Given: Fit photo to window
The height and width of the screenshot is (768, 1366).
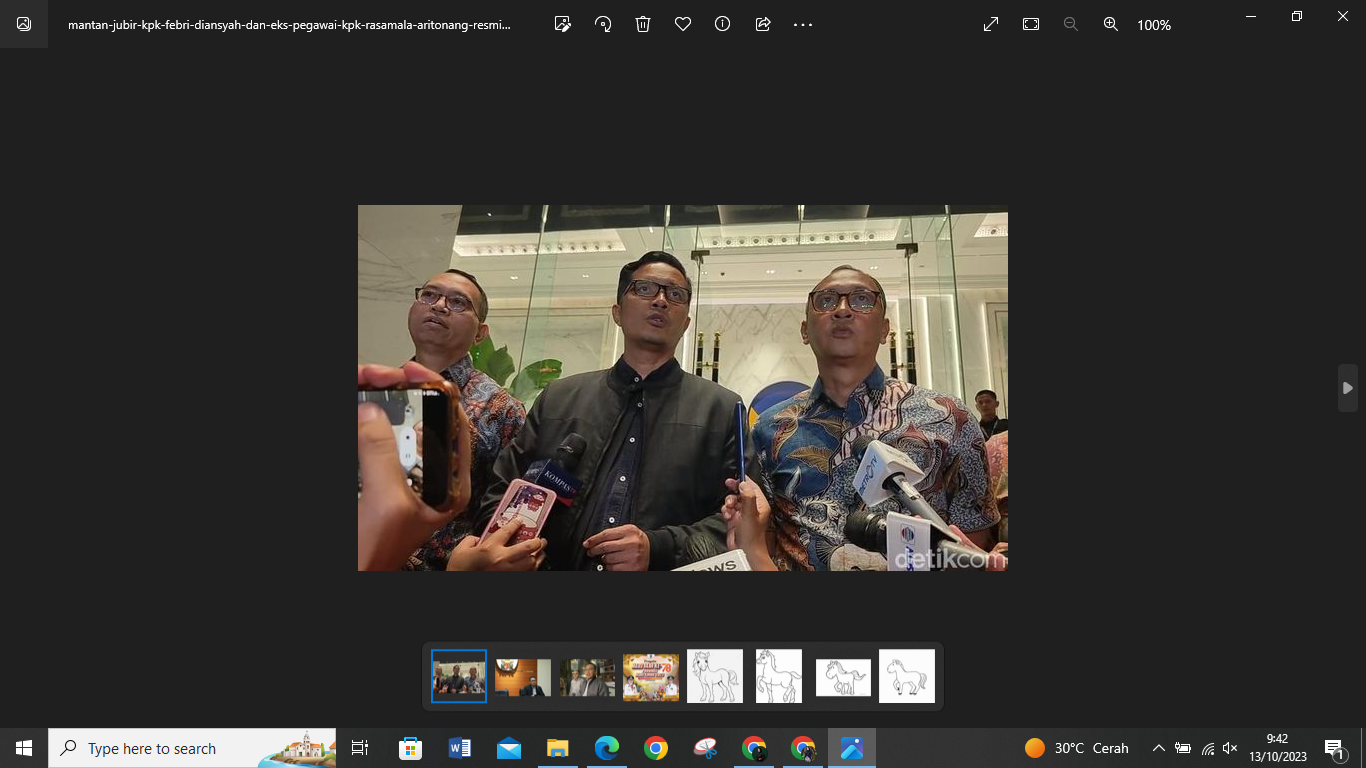Looking at the screenshot, I should pos(1031,24).
